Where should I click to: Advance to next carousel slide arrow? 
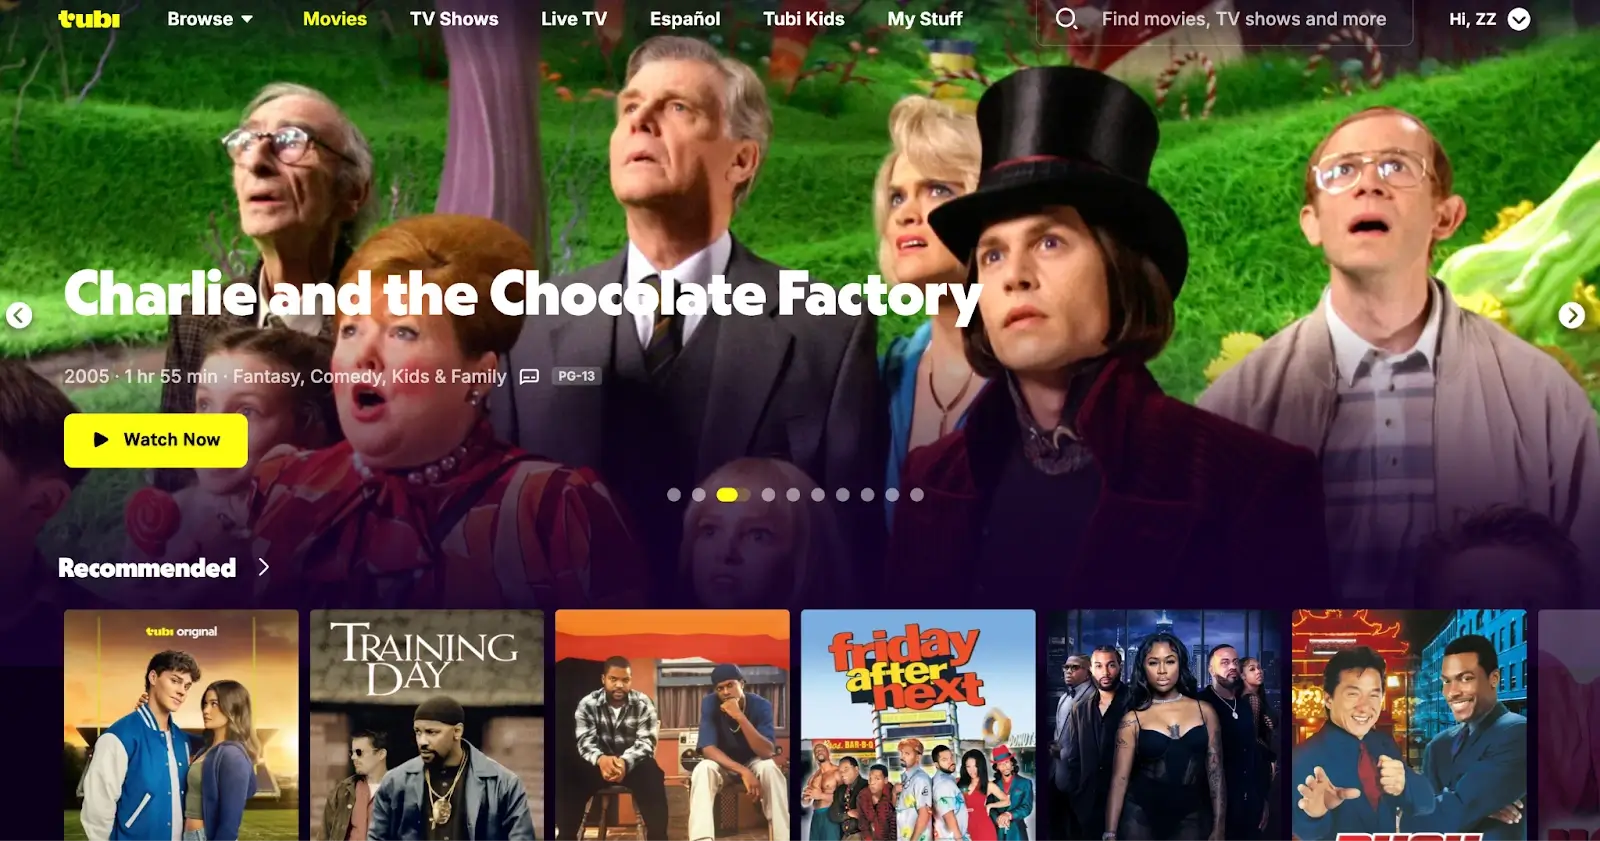[1572, 316]
